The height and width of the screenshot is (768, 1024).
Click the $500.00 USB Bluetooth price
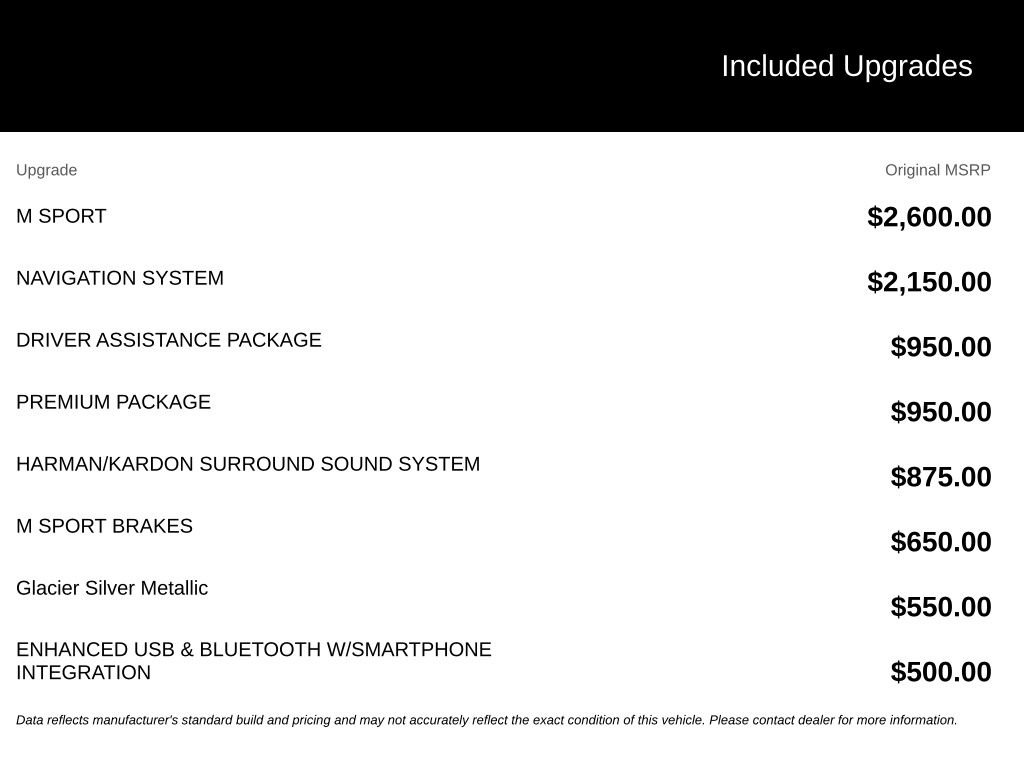(x=940, y=672)
